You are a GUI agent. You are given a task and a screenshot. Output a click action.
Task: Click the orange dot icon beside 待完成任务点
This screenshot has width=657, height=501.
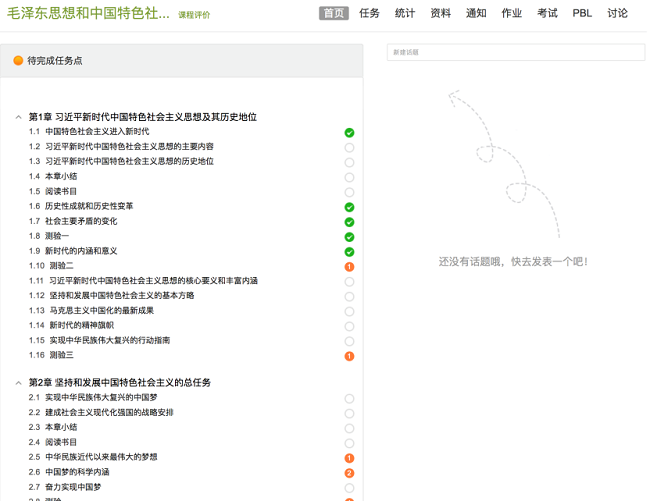18,61
